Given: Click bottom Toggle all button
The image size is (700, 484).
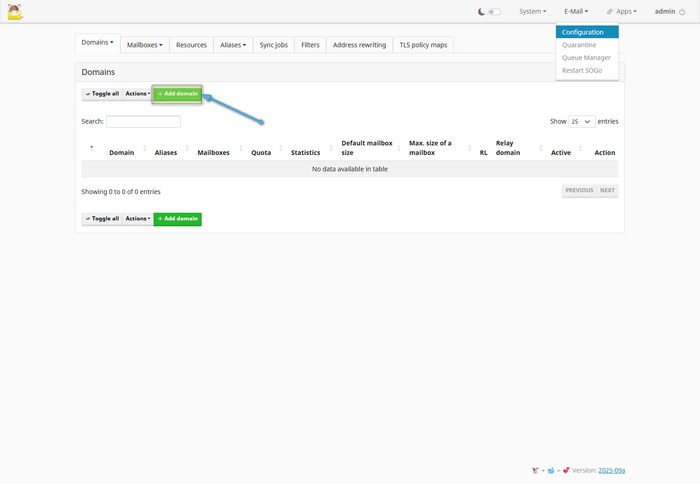Looking at the screenshot, I should (x=102, y=219).
